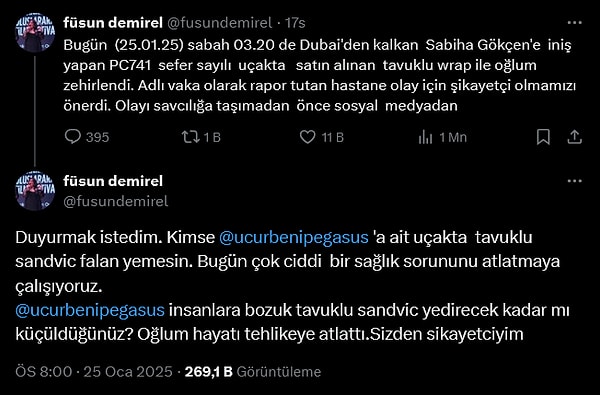Open the @fusundemirel handle in first tweet

[x=219, y=23]
